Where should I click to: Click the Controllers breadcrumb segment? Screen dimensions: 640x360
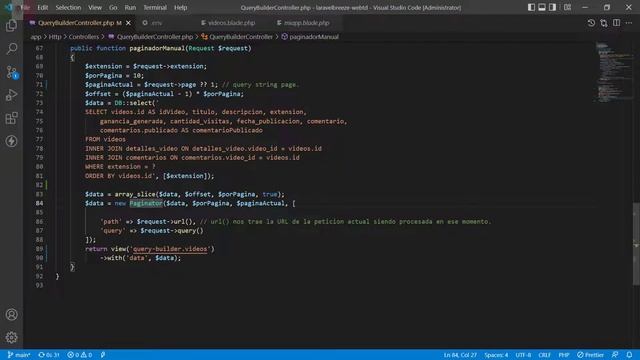click(84, 37)
